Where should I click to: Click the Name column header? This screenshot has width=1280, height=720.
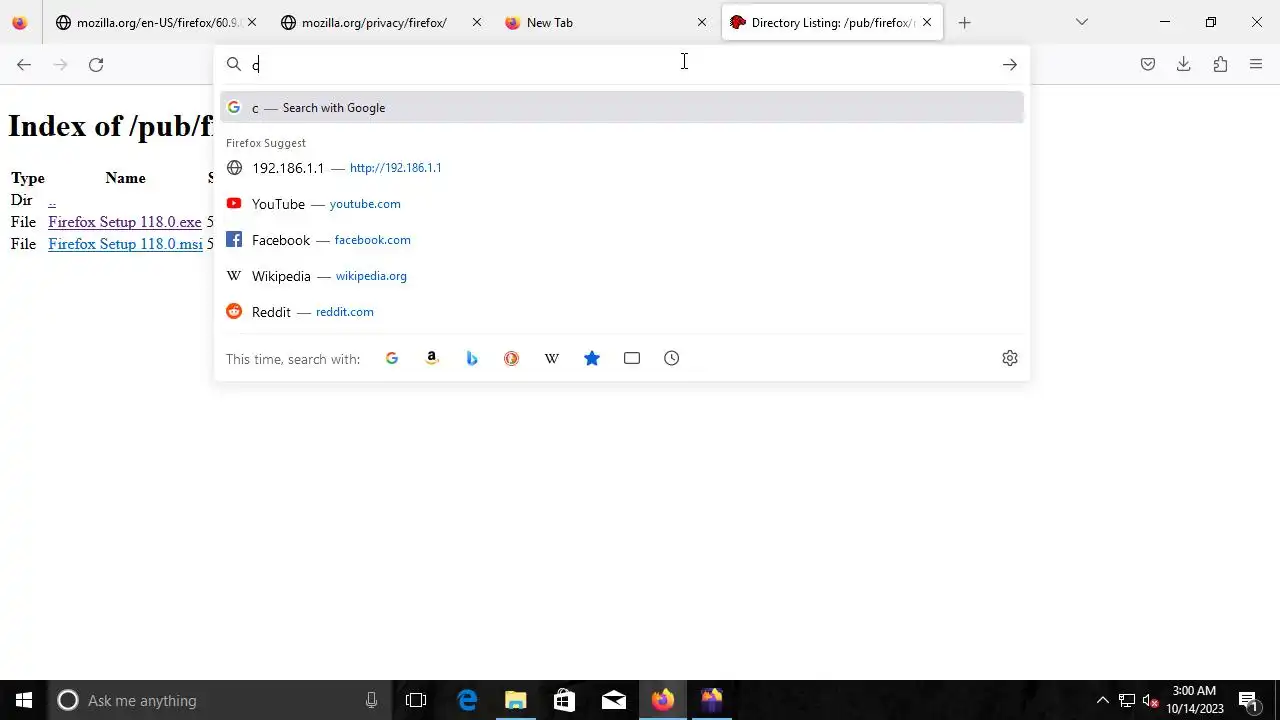tap(125, 178)
